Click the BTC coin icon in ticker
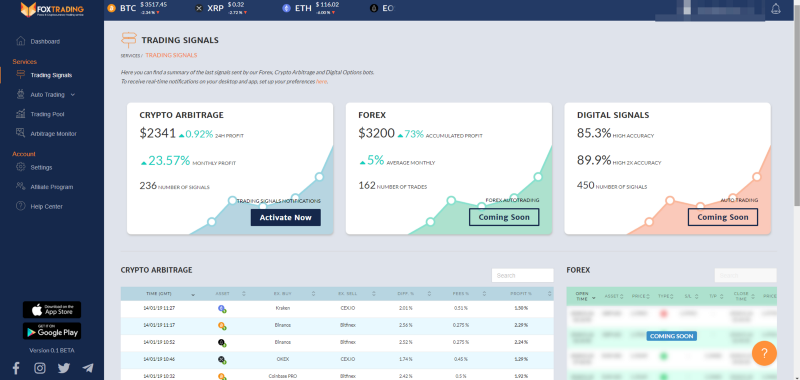Image resolution: width=800 pixels, height=380 pixels. pyautogui.click(x=112, y=8)
